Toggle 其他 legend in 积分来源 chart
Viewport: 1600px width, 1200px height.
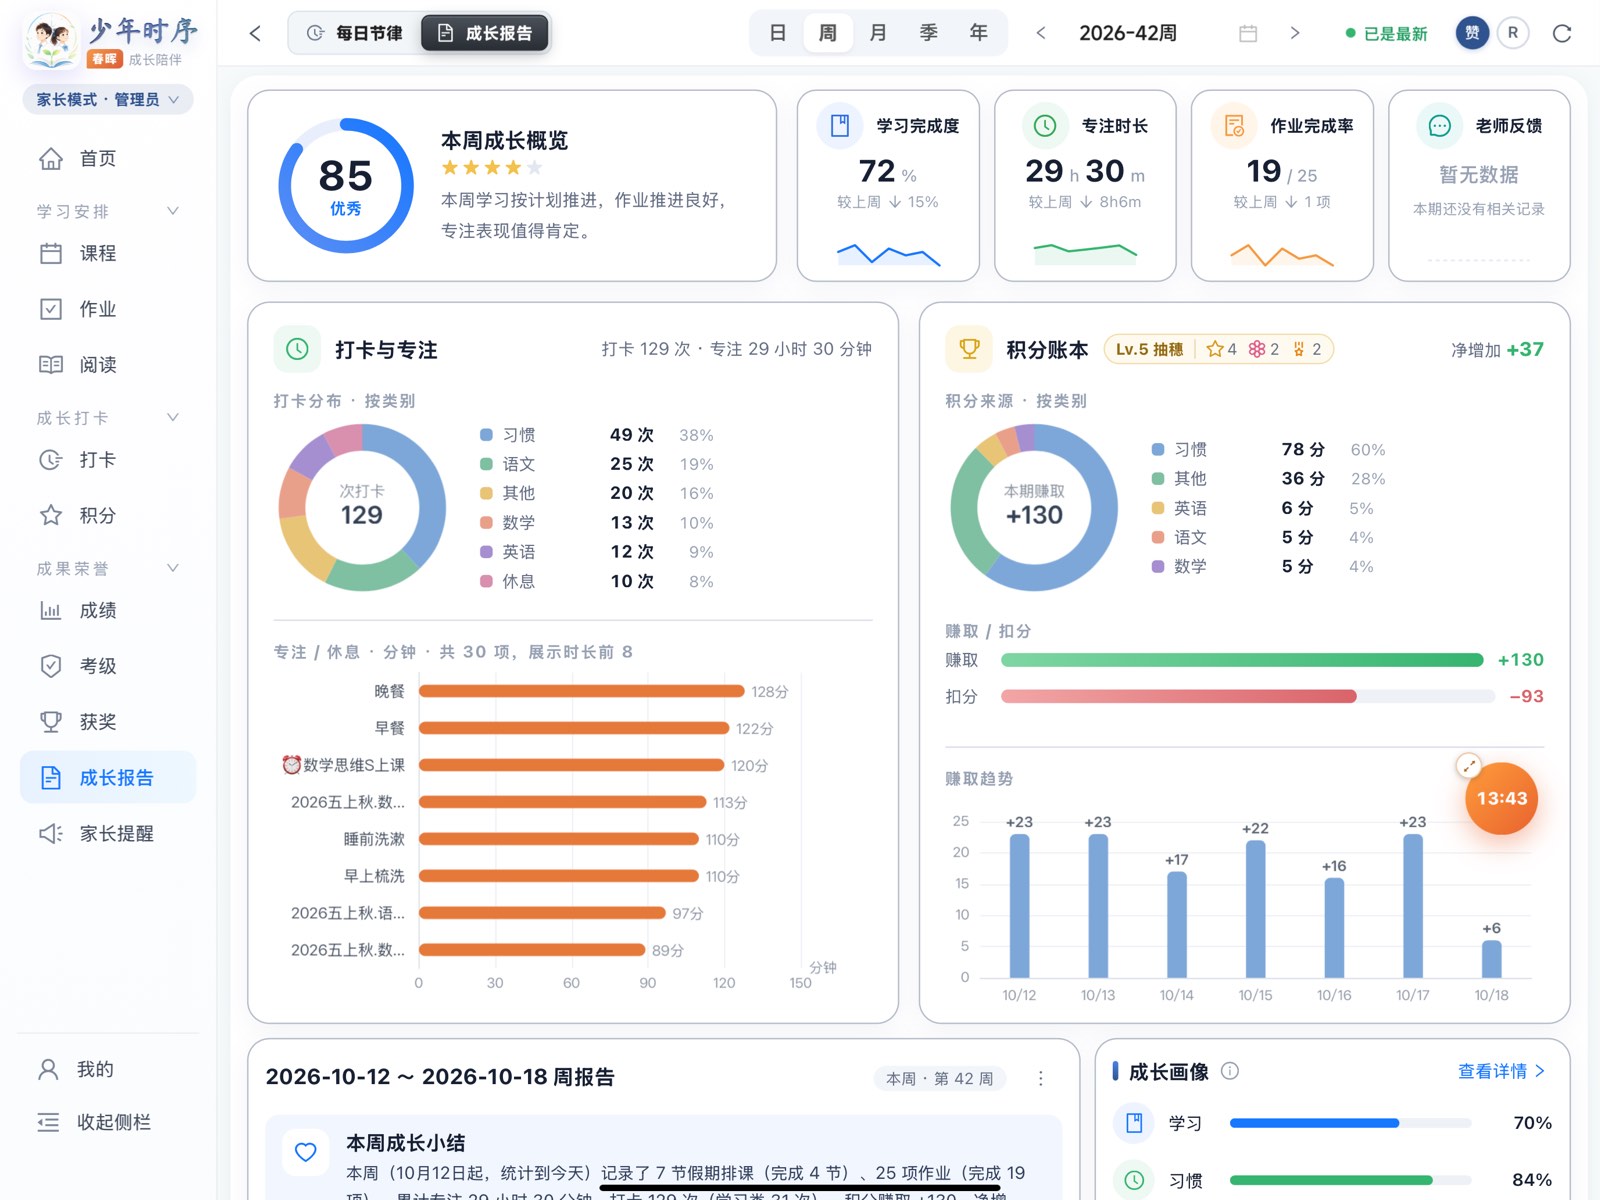[x=1180, y=479]
